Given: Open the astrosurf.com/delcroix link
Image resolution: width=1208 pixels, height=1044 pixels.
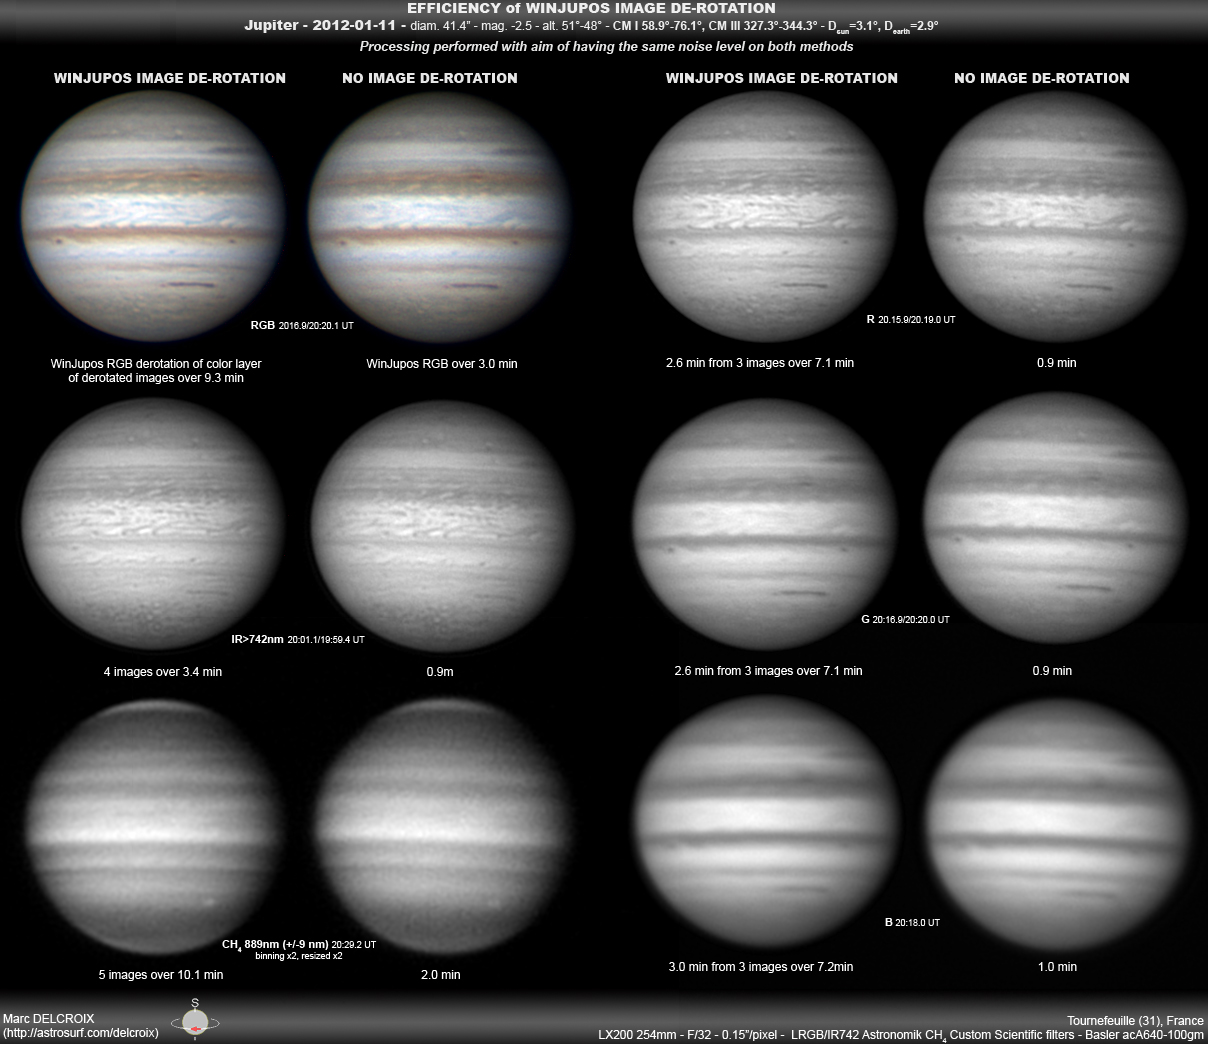Looking at the screenshot, I should coord(79,1035).
